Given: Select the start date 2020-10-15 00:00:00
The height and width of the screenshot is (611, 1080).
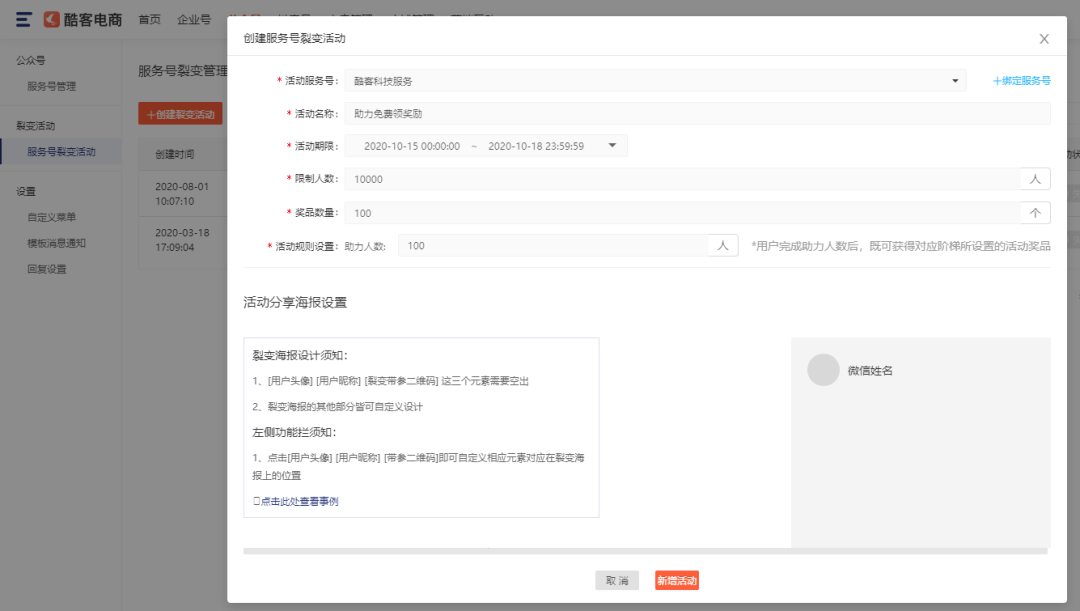Looking at the screenshot, I should [x=412, y=146].
